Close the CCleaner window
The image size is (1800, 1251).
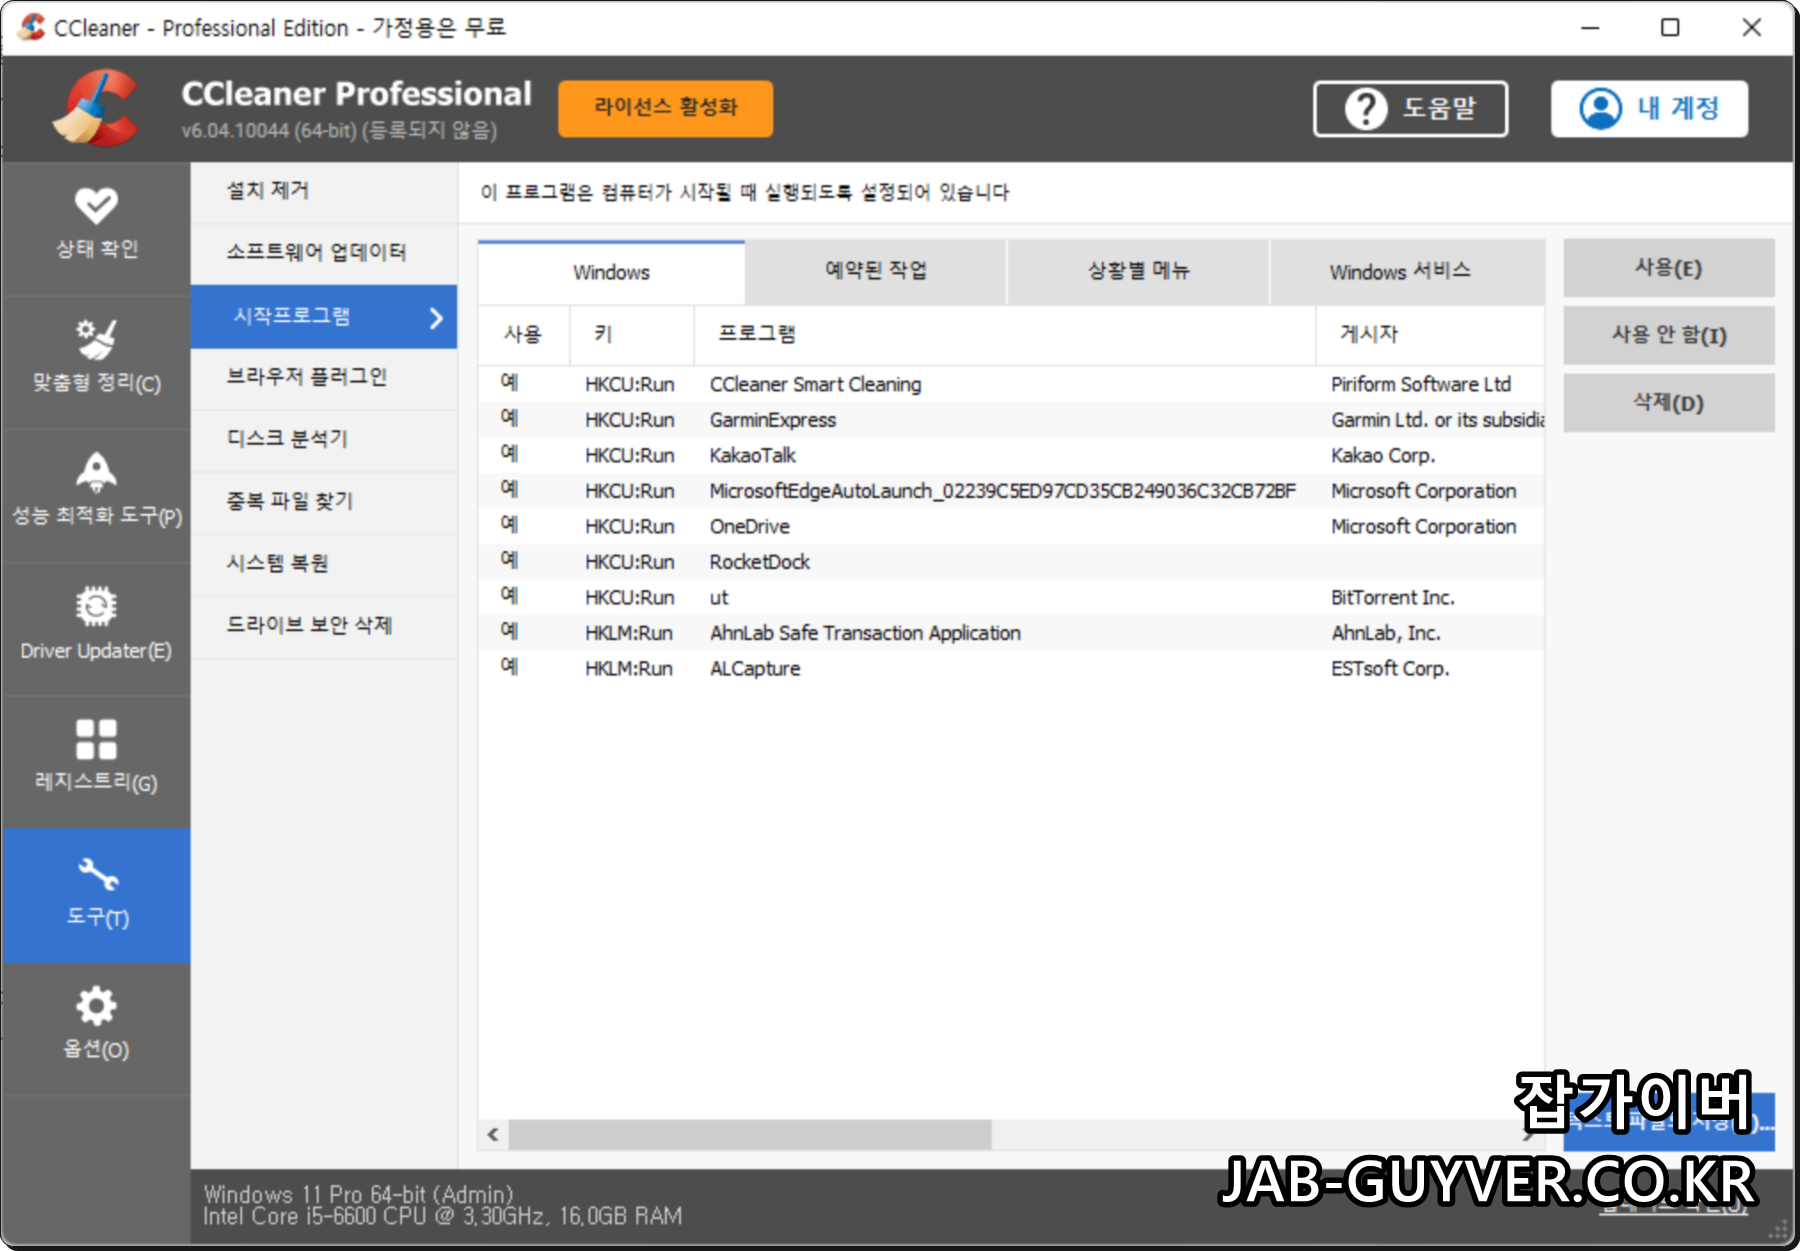(x=1751, y=28)
